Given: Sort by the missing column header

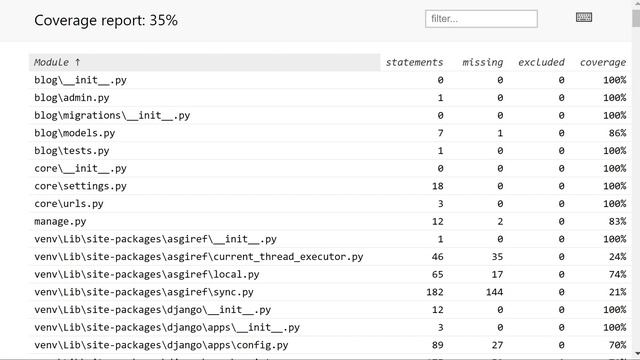Looking at the screenshot, I should 482,62.
